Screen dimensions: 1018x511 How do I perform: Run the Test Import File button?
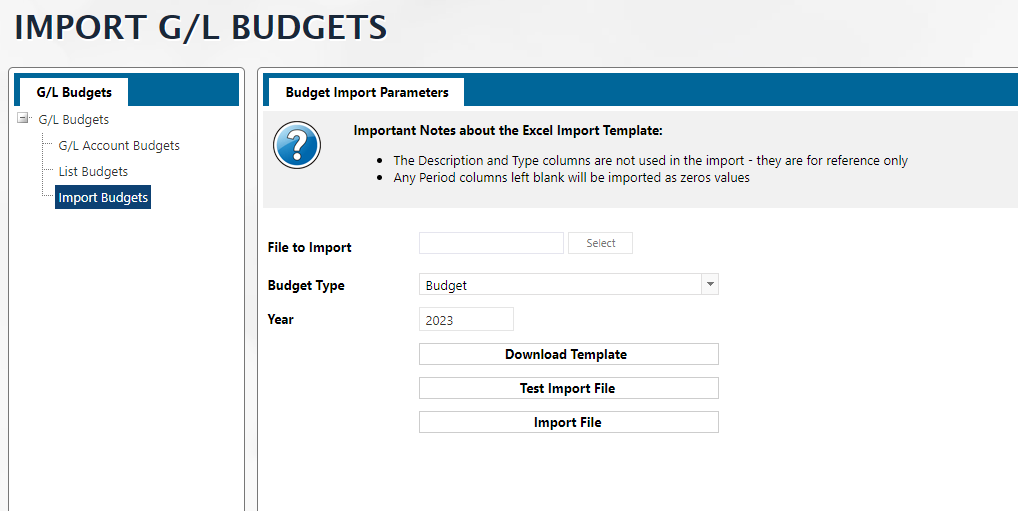568,388
